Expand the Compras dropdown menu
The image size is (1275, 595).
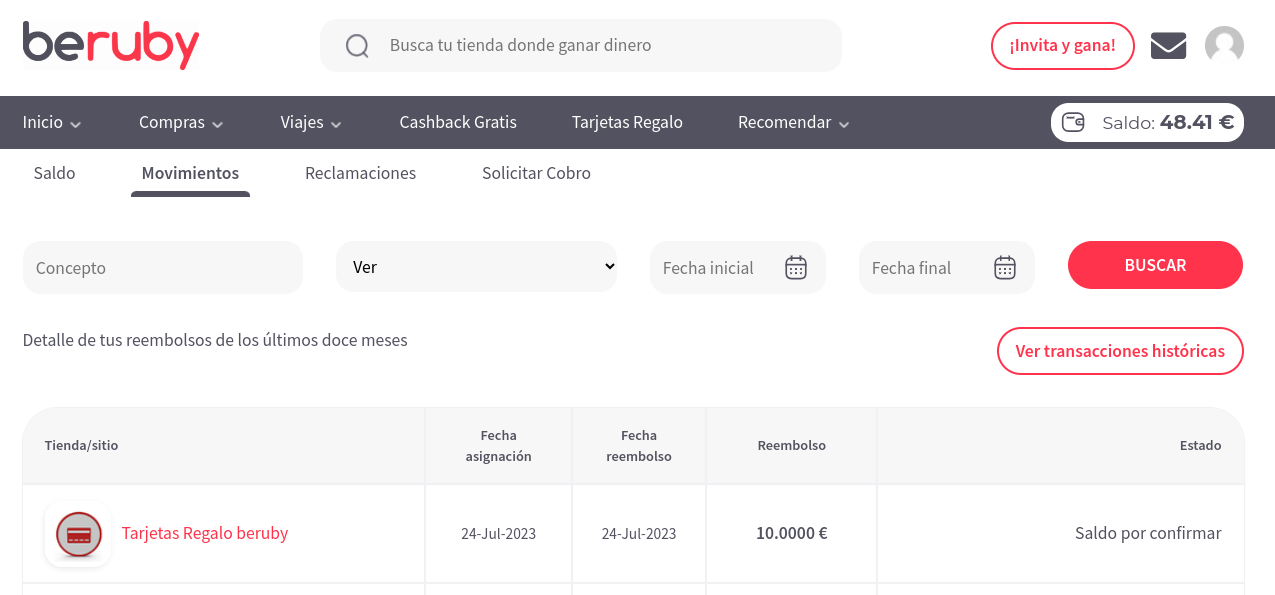pos(181,123)
